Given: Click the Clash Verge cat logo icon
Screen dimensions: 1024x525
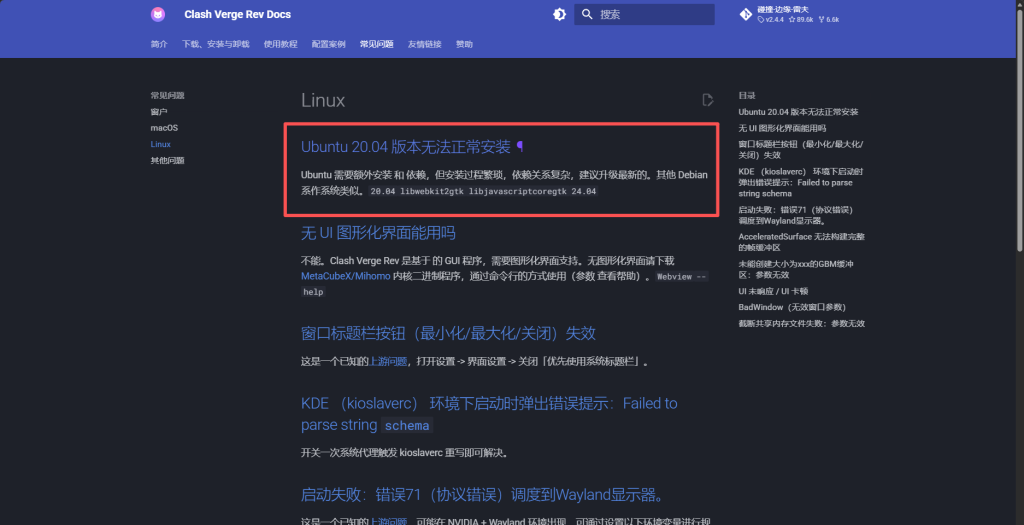Looking at the screenshot, I should (x=158, y=14).
